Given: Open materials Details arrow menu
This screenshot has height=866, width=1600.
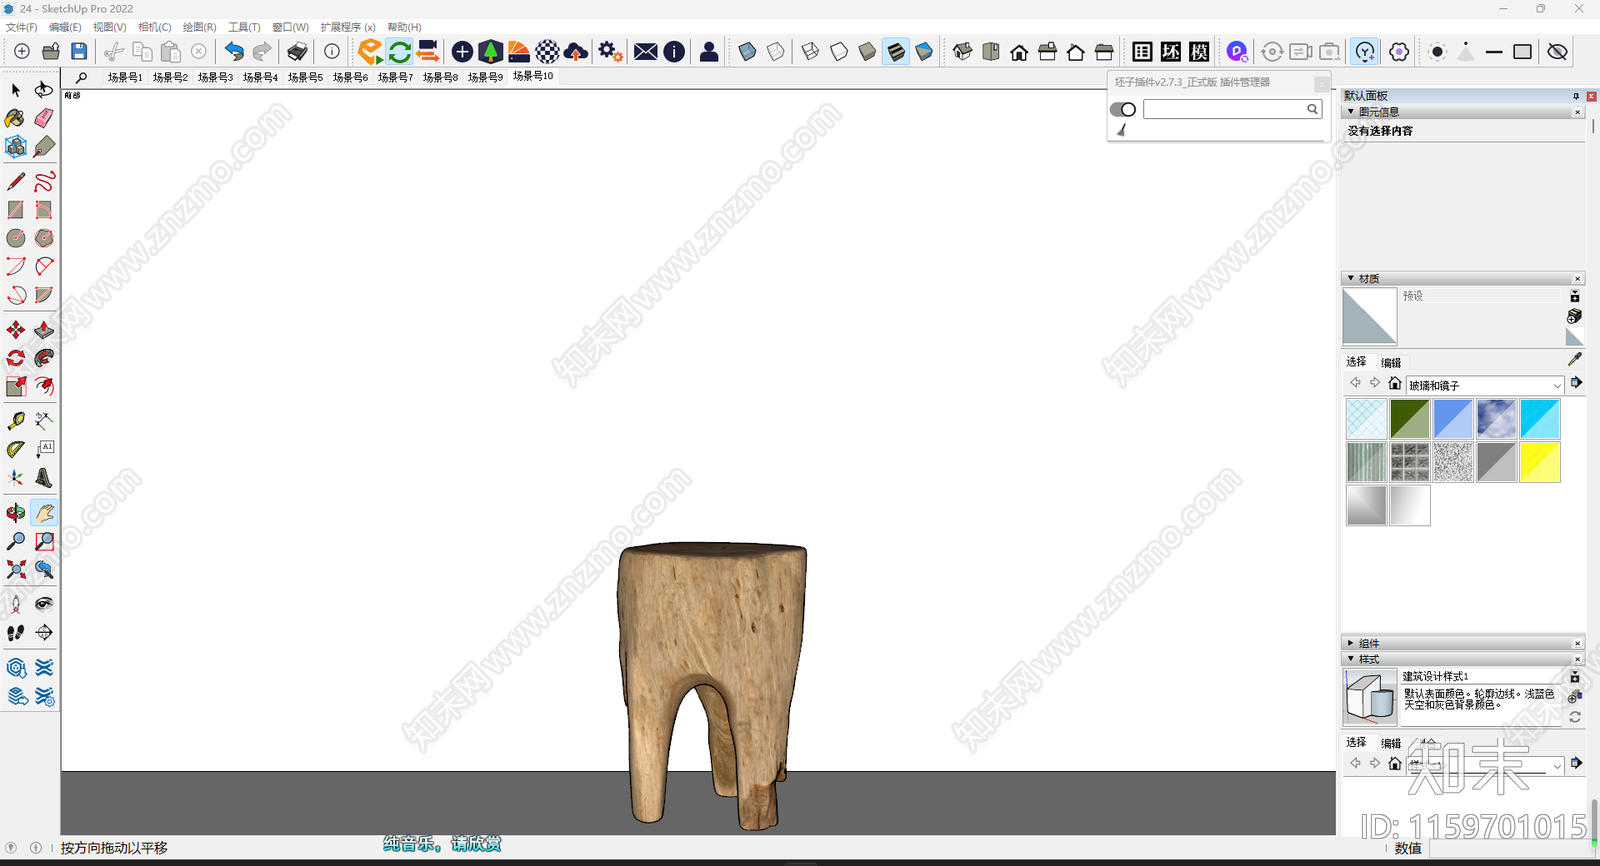Looking at the screenshot, I should pos(1576,383).
